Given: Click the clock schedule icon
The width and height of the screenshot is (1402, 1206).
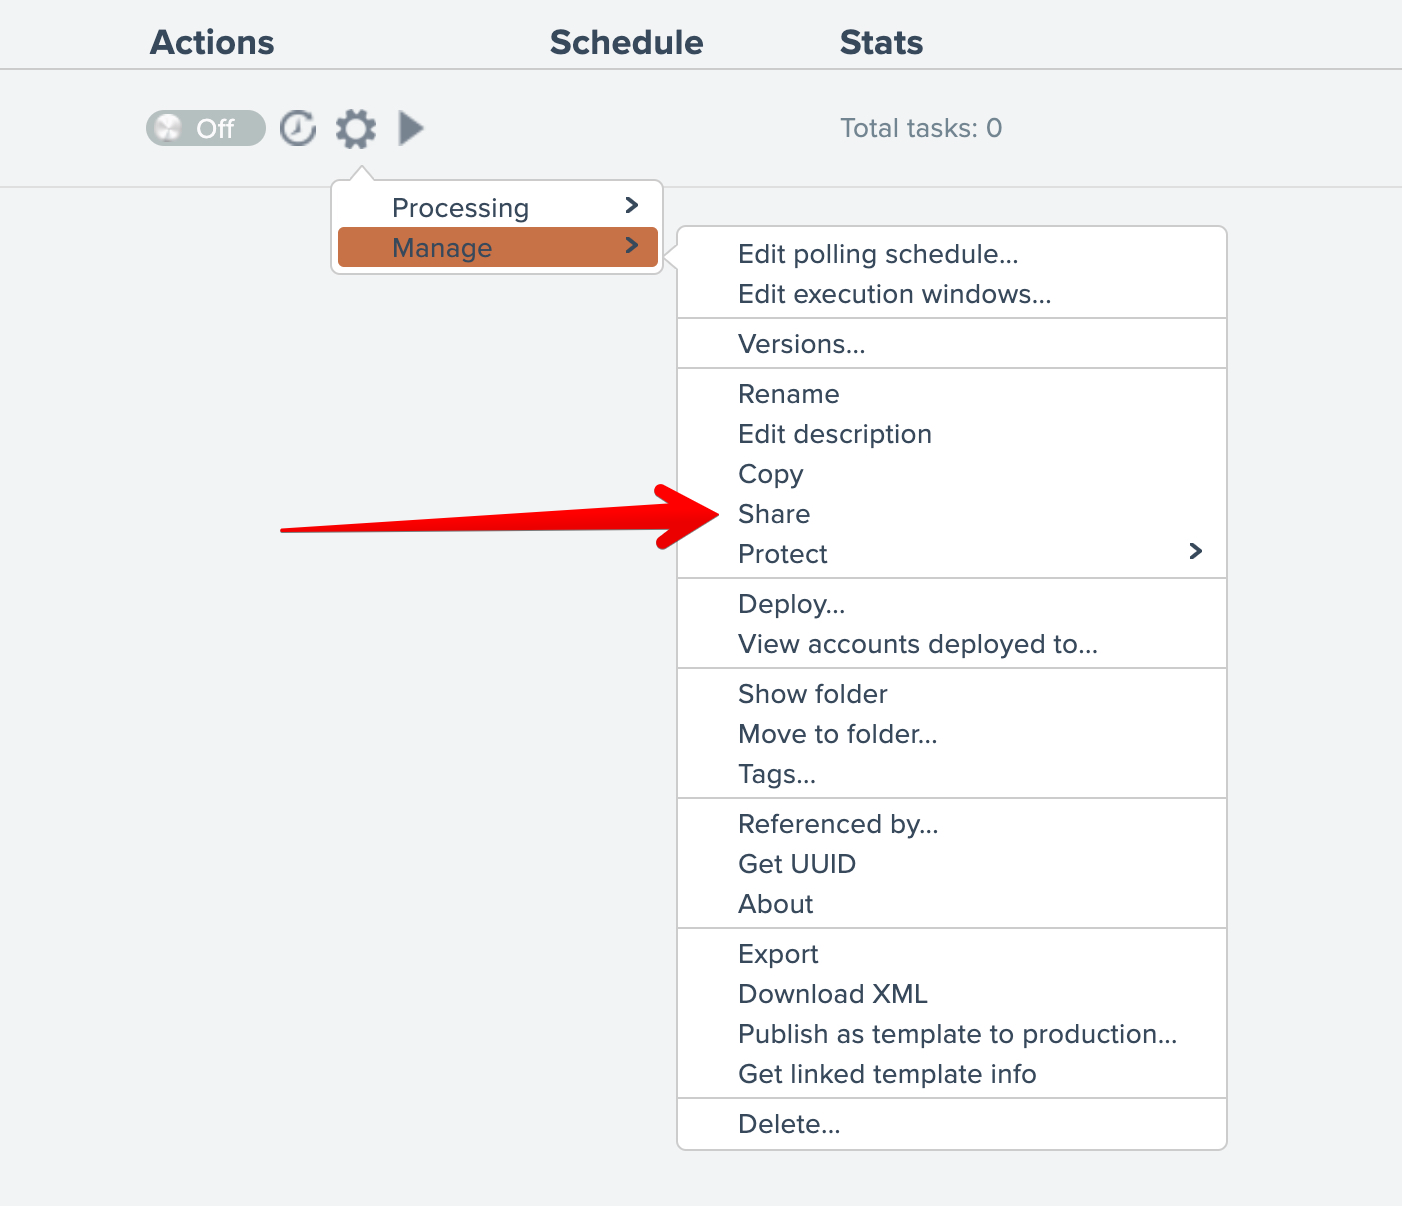Looking at the screenshot, I should coord(298,128).
